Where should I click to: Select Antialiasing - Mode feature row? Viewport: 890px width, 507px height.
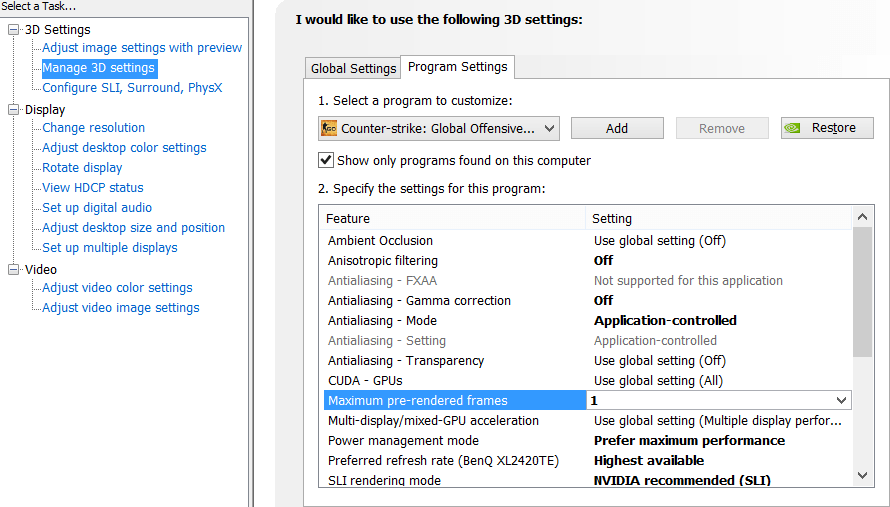click(x=382, y=320)
